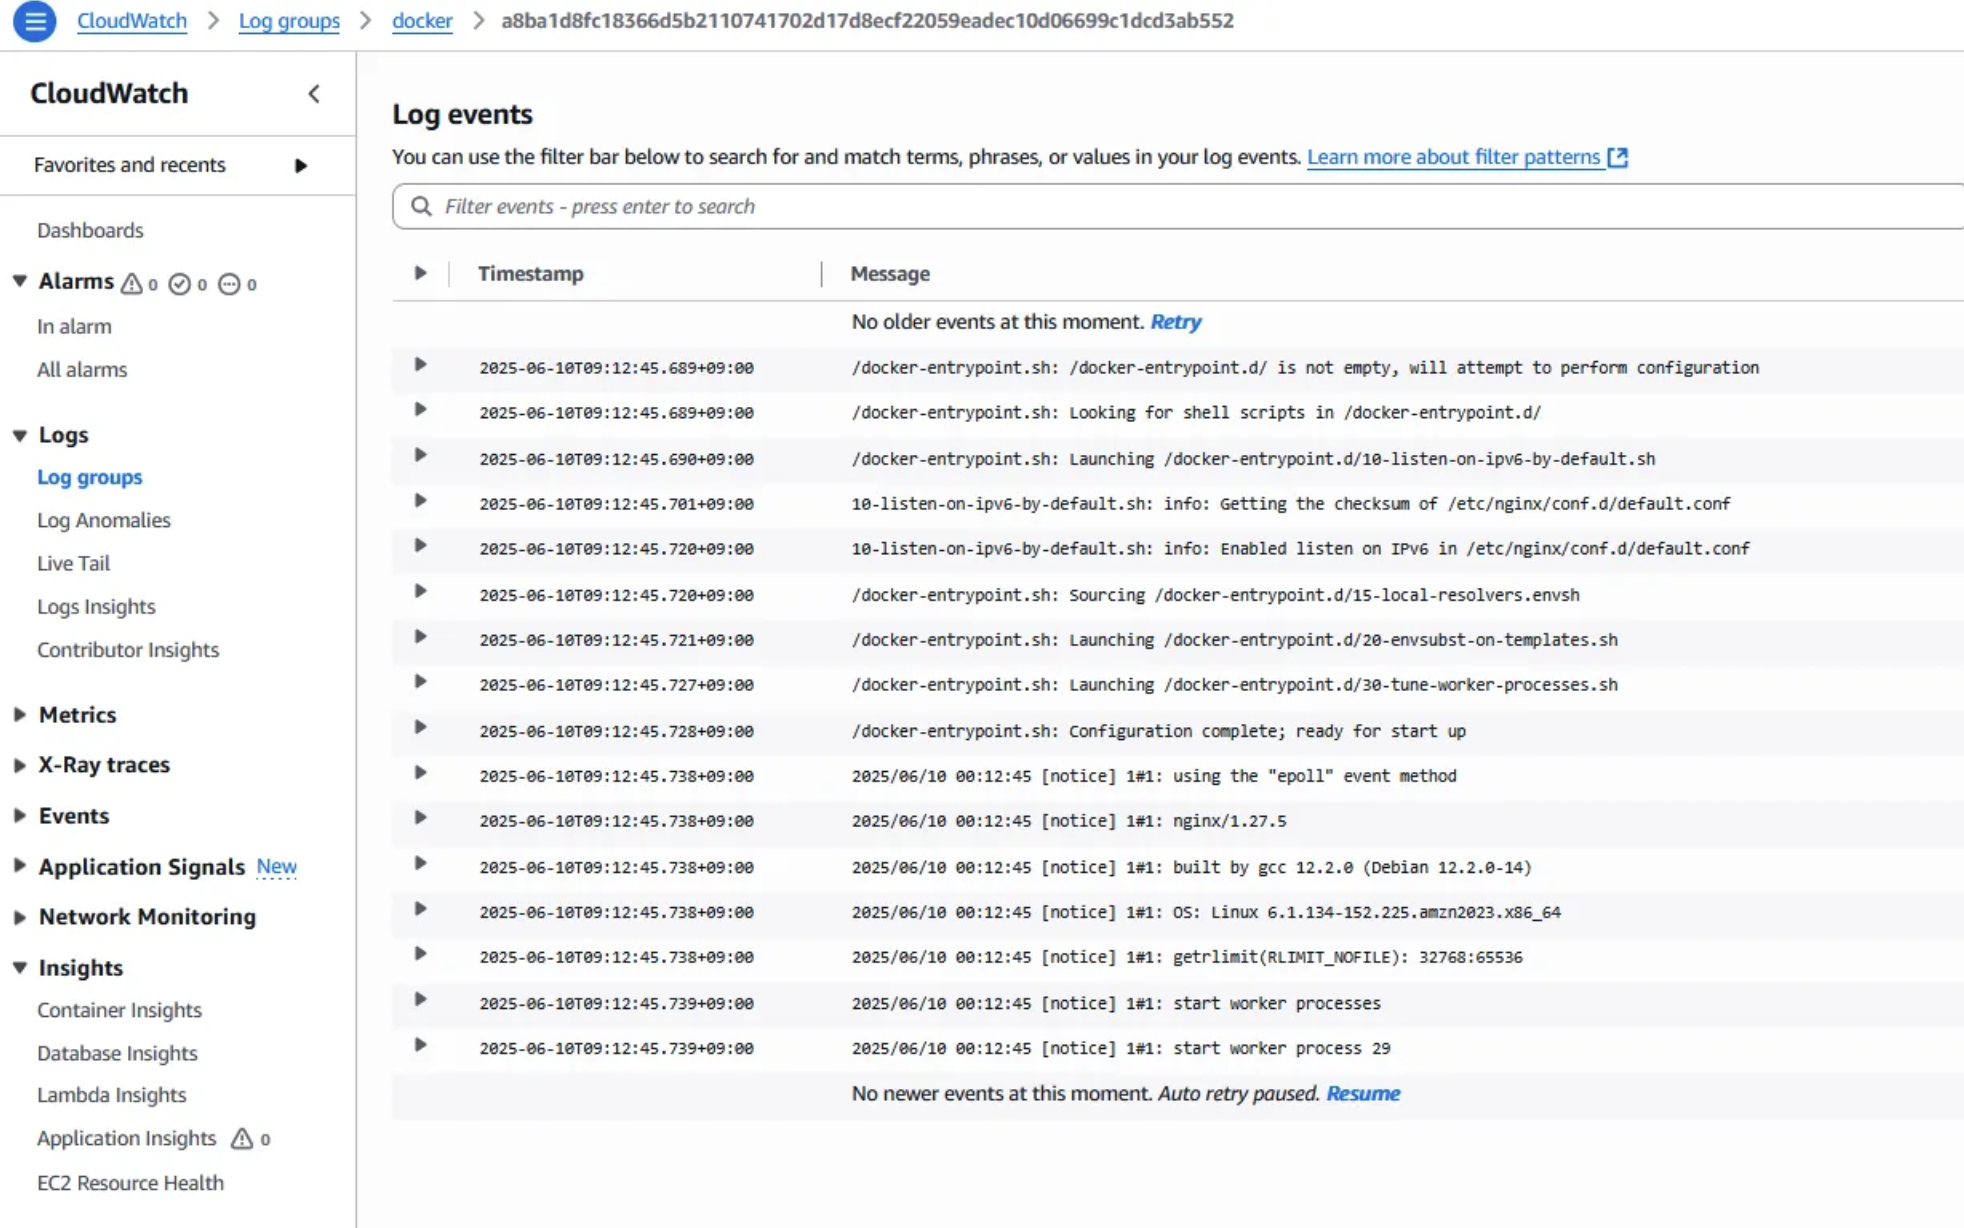Open the hamburger navigation menu icon
1964x1228 pixels.
(x=34, y=21)
